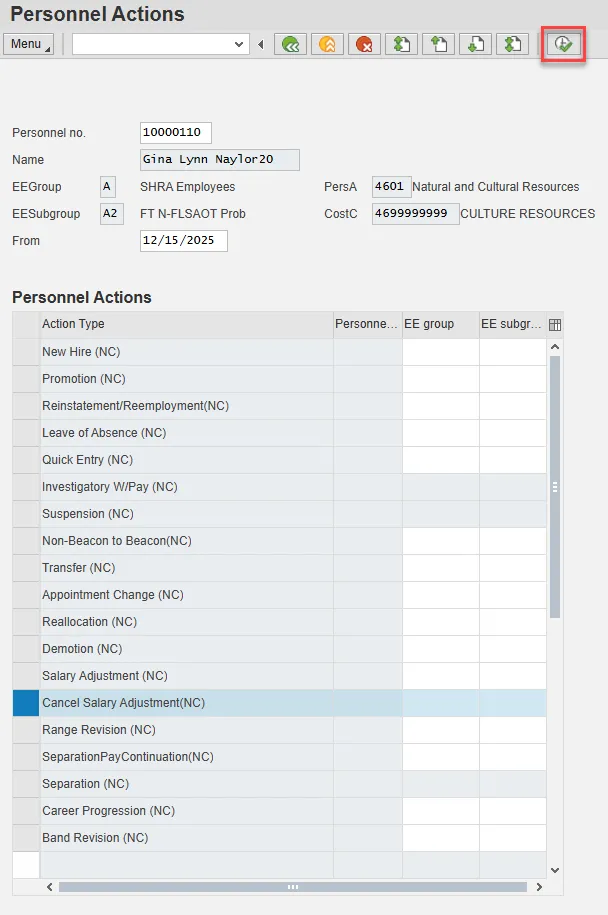This screenshot has height=915, width=608.
Task: Click into the From date field
Action: click(183, 241)
